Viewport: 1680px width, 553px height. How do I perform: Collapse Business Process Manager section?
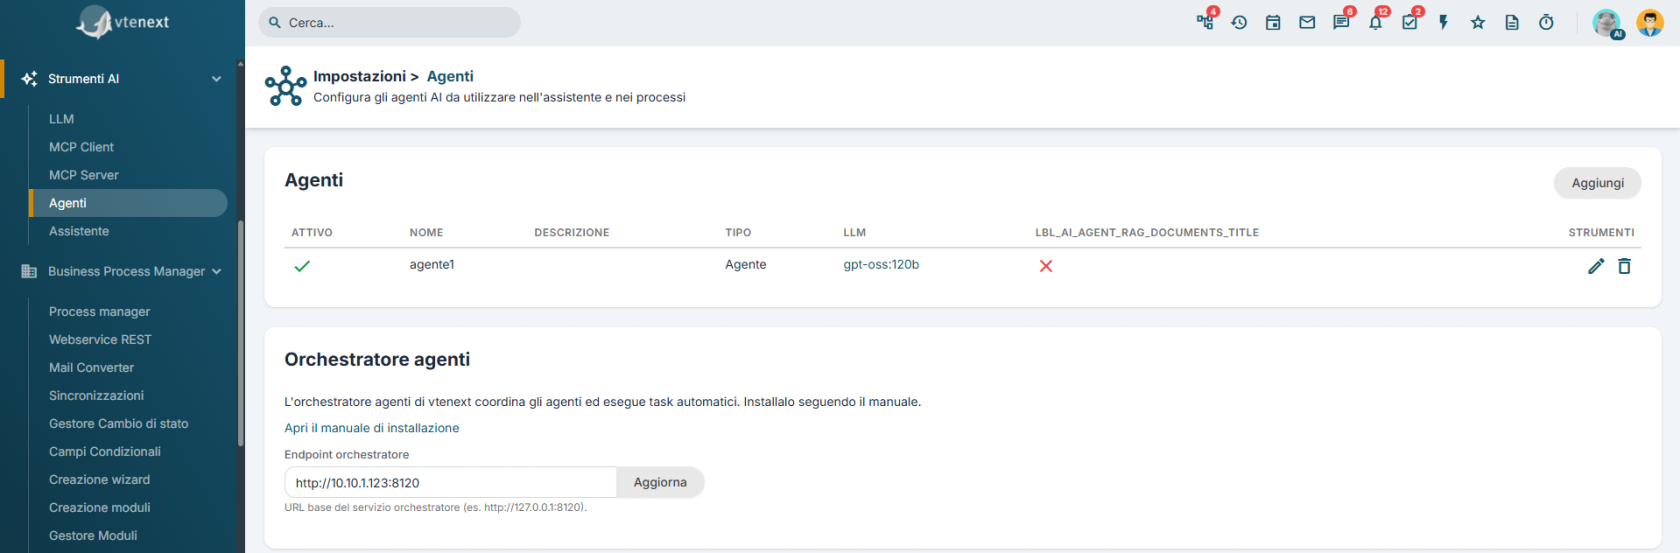[217, 271]
